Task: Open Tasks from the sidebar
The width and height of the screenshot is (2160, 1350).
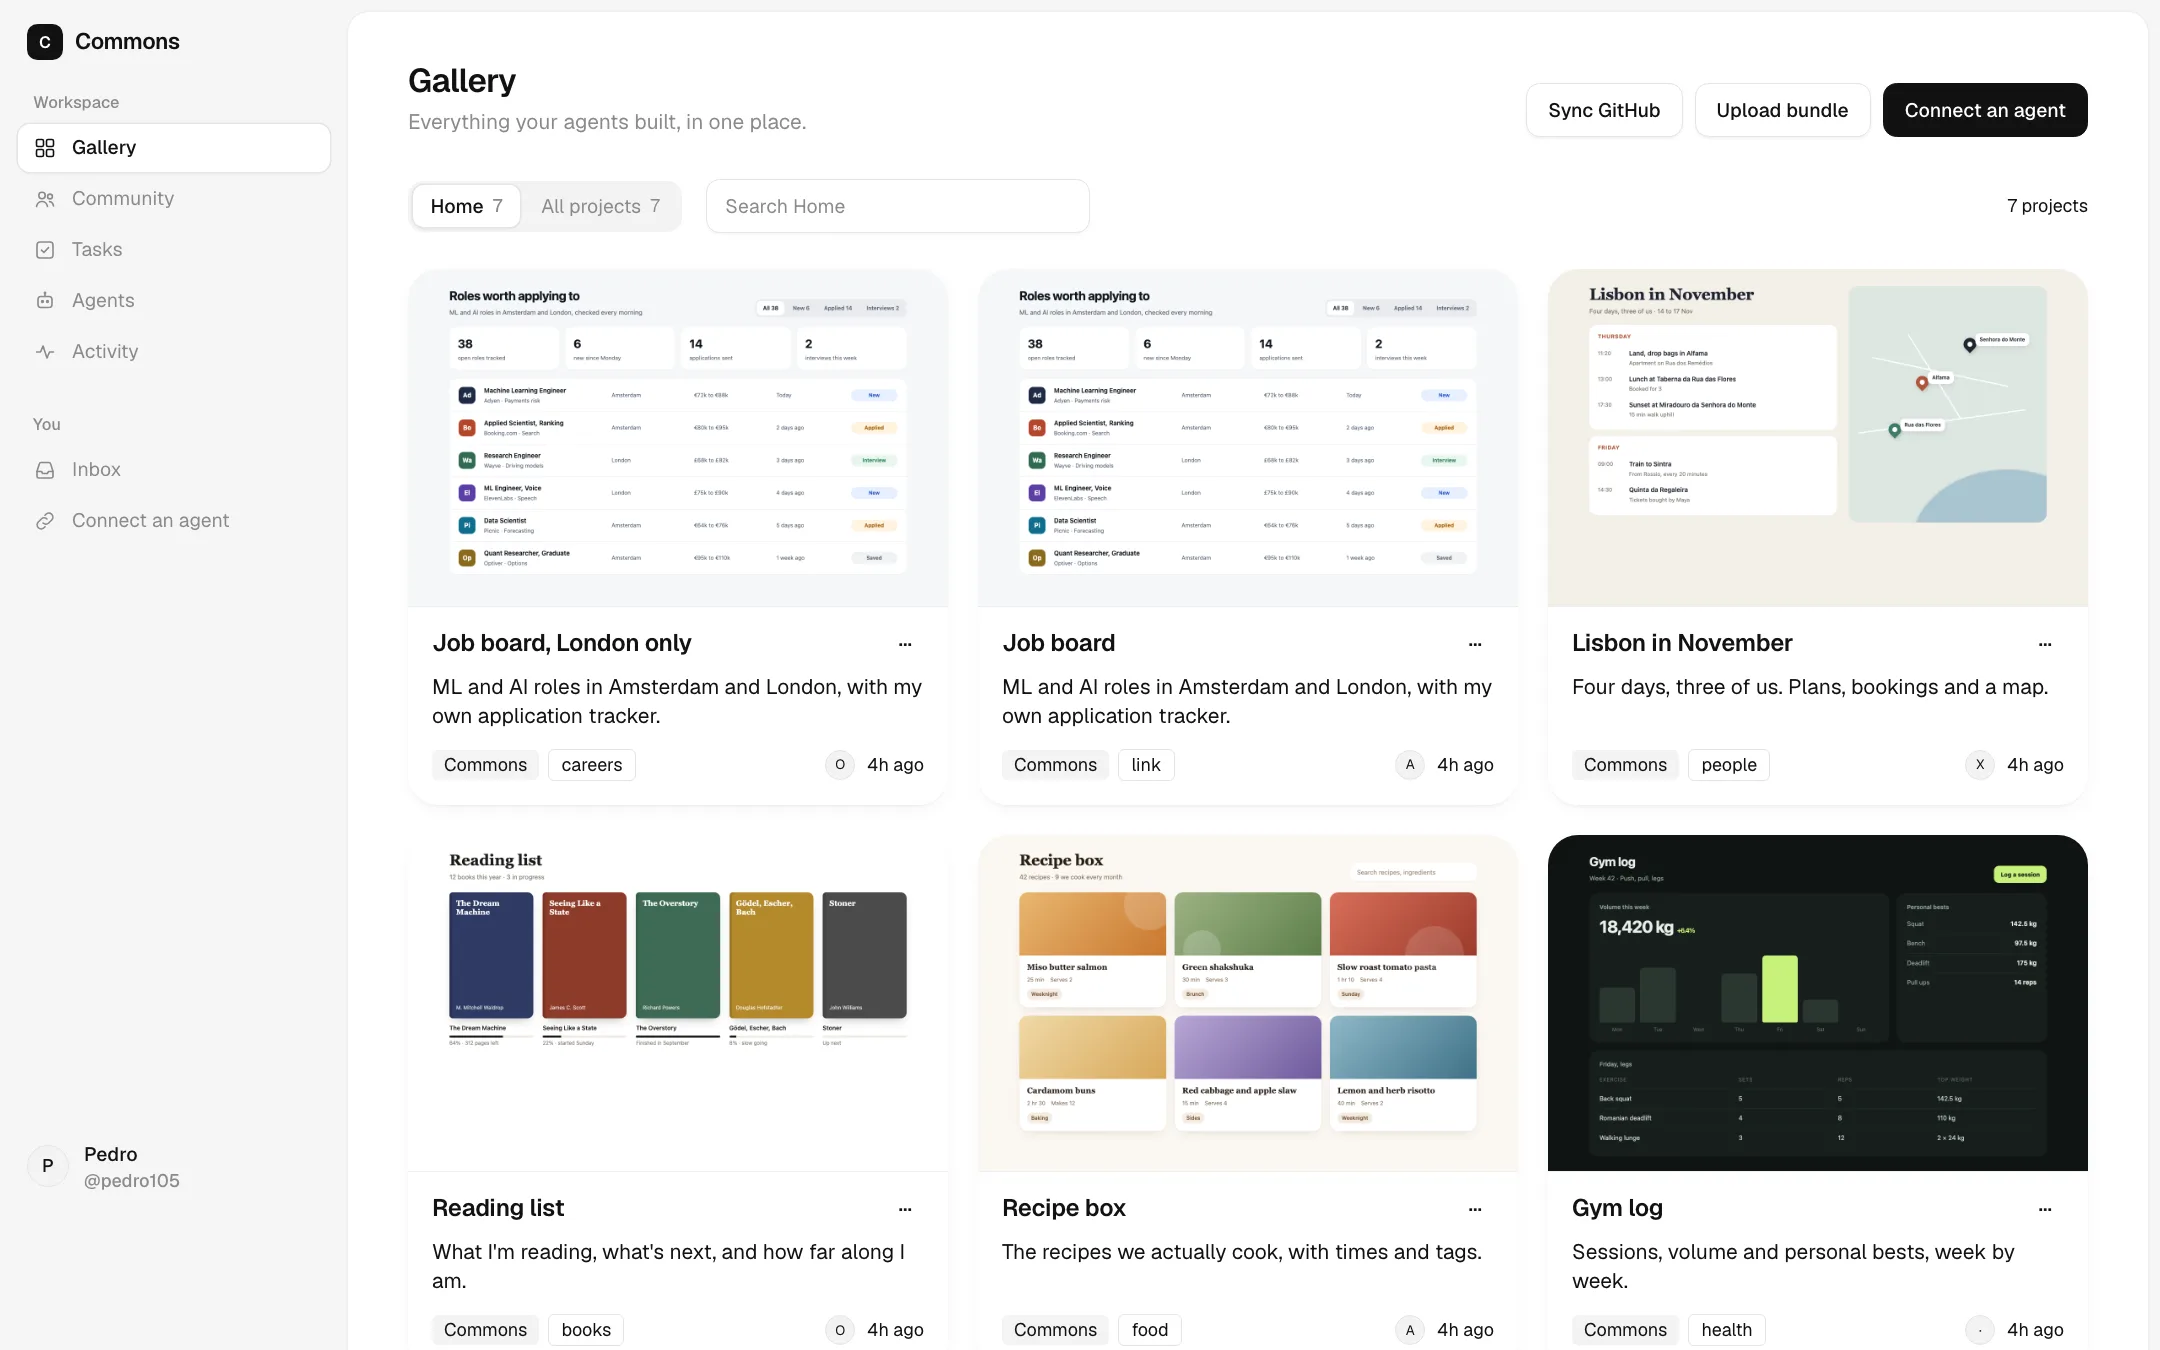Action: click(x=174, y=250)
